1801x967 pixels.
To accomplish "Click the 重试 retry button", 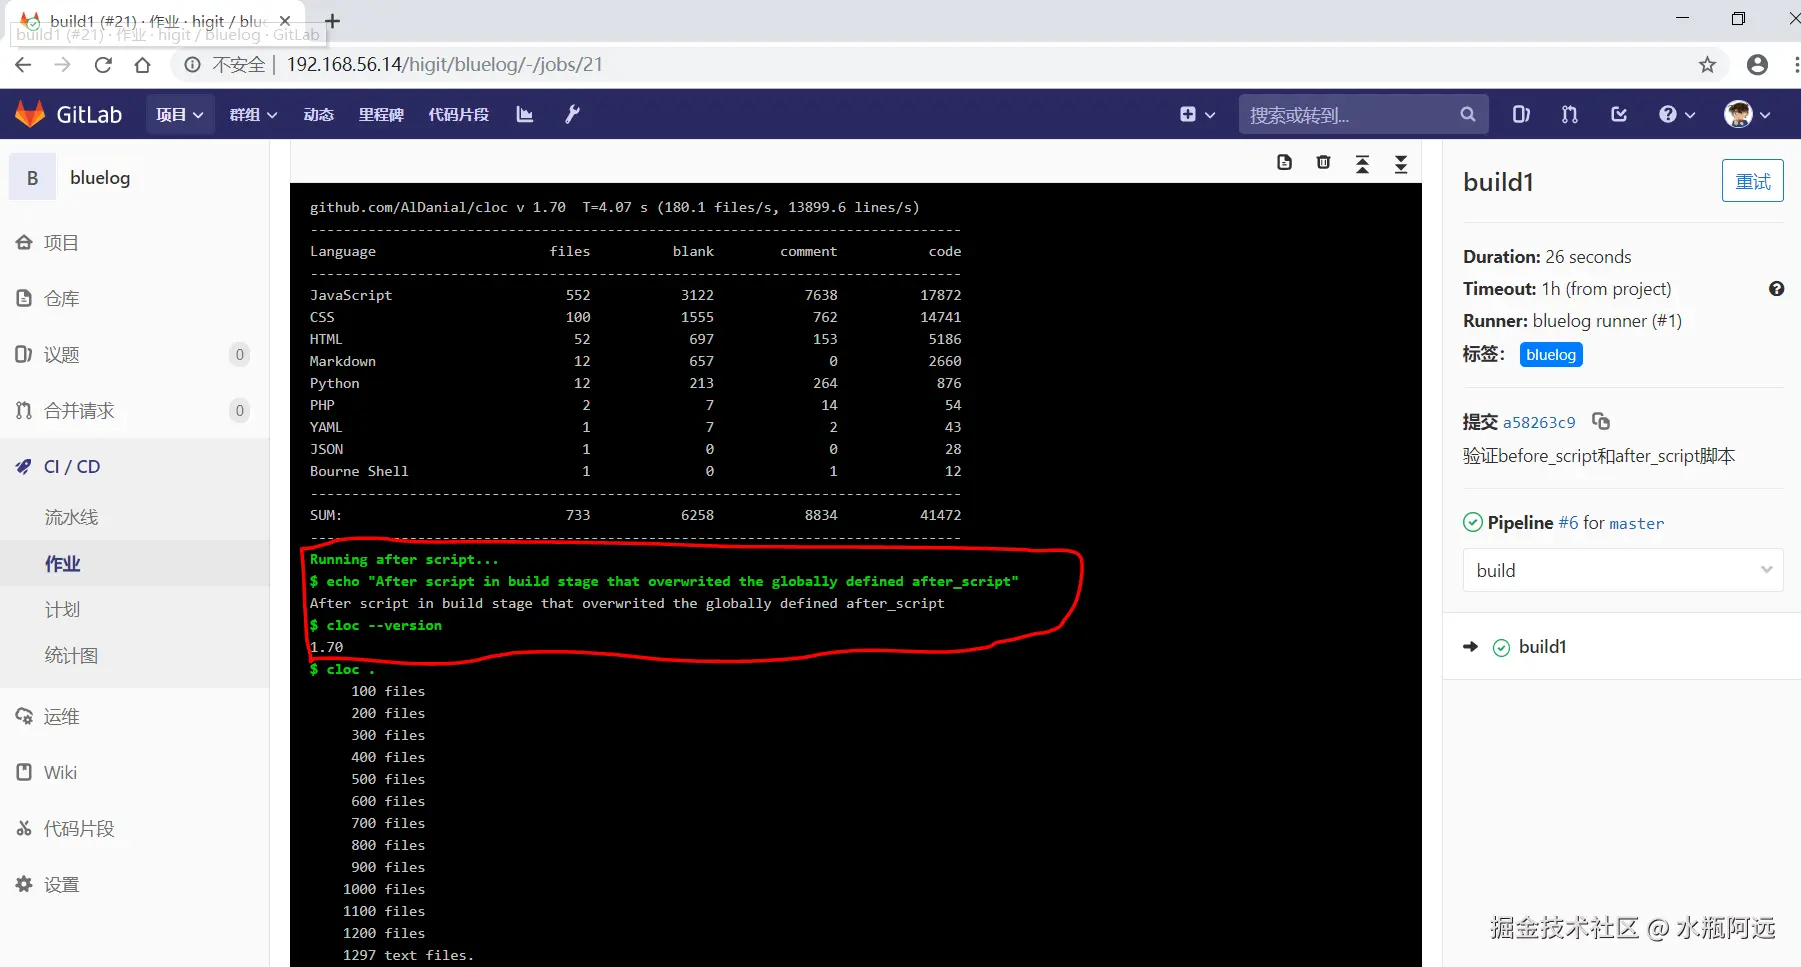I will [1752, 181].
